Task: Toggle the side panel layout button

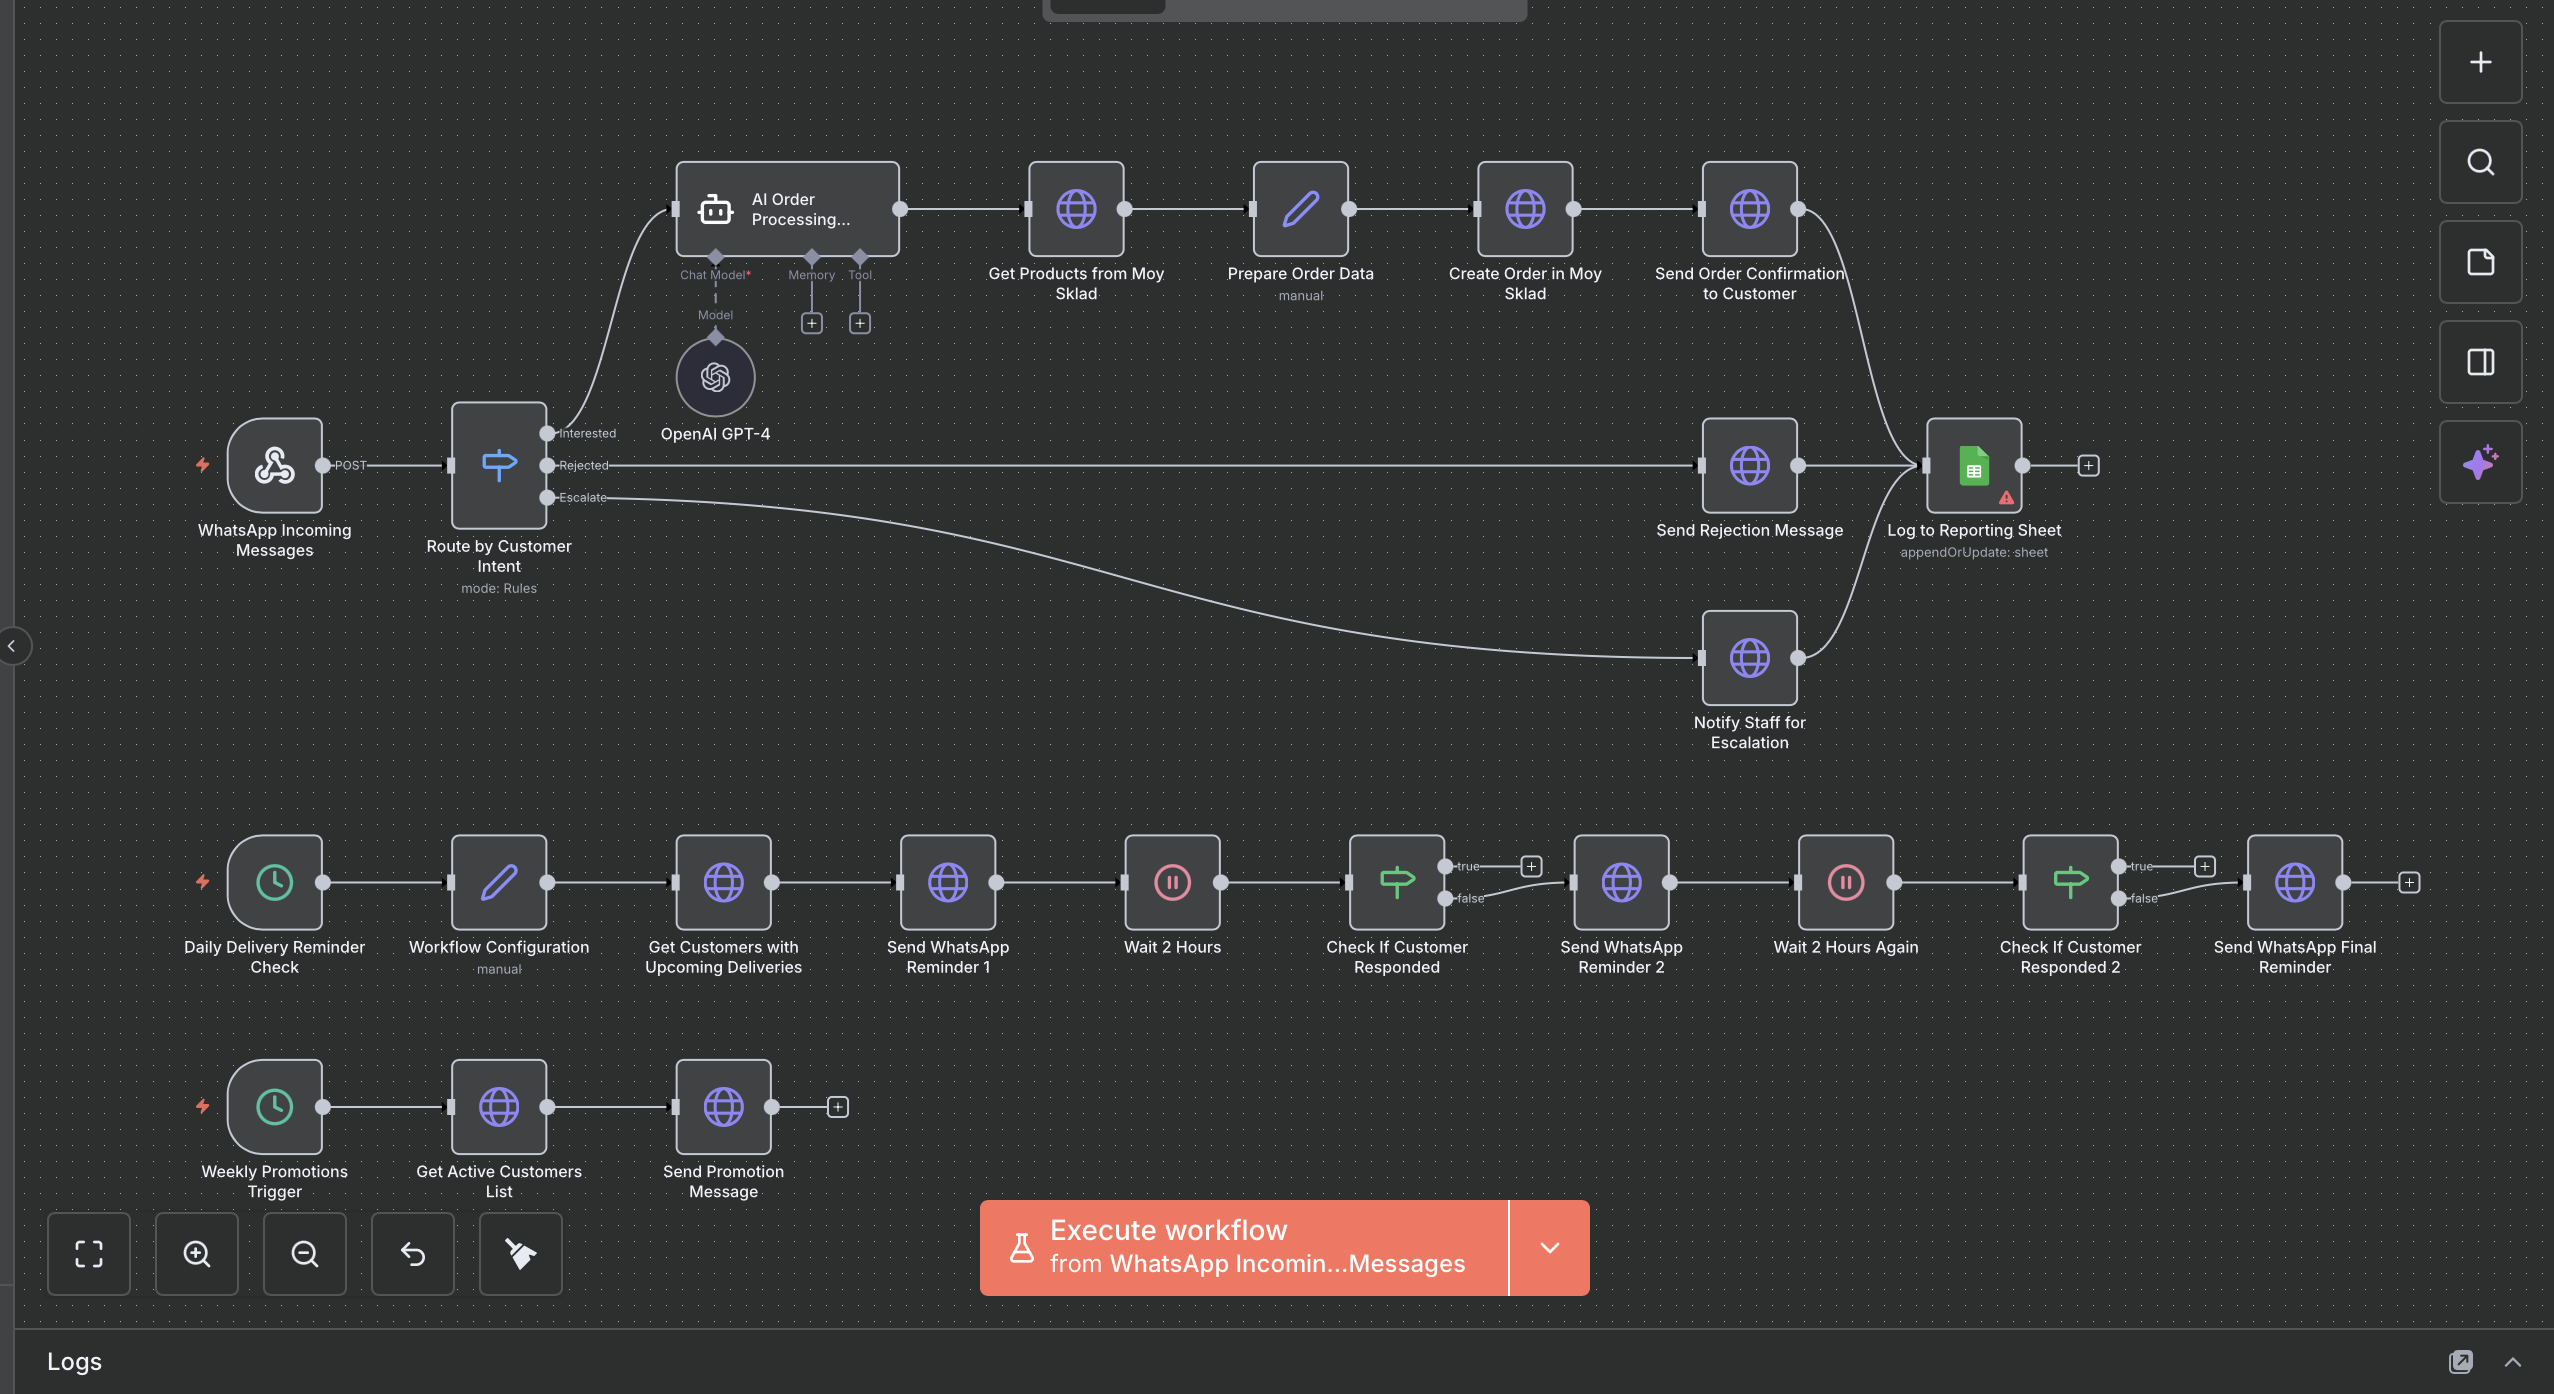Action: [x=2480, y=362]
